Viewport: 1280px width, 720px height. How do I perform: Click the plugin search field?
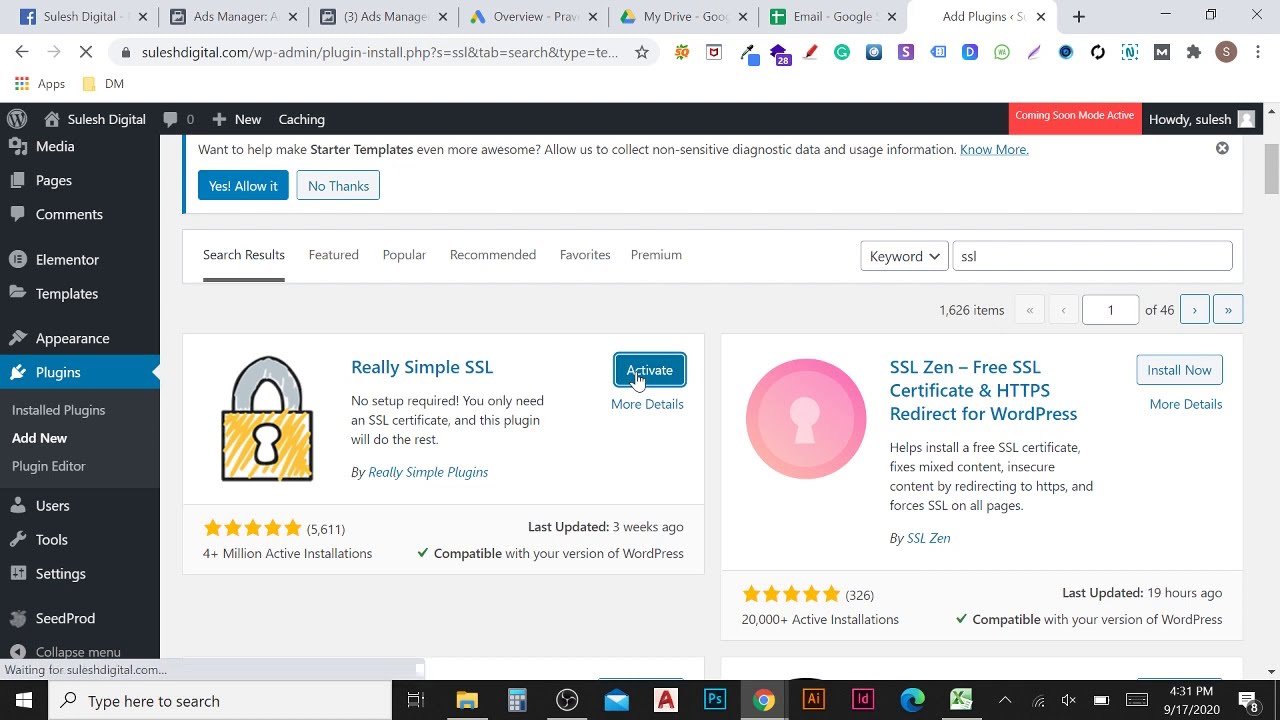click(x=1092, y=256)
